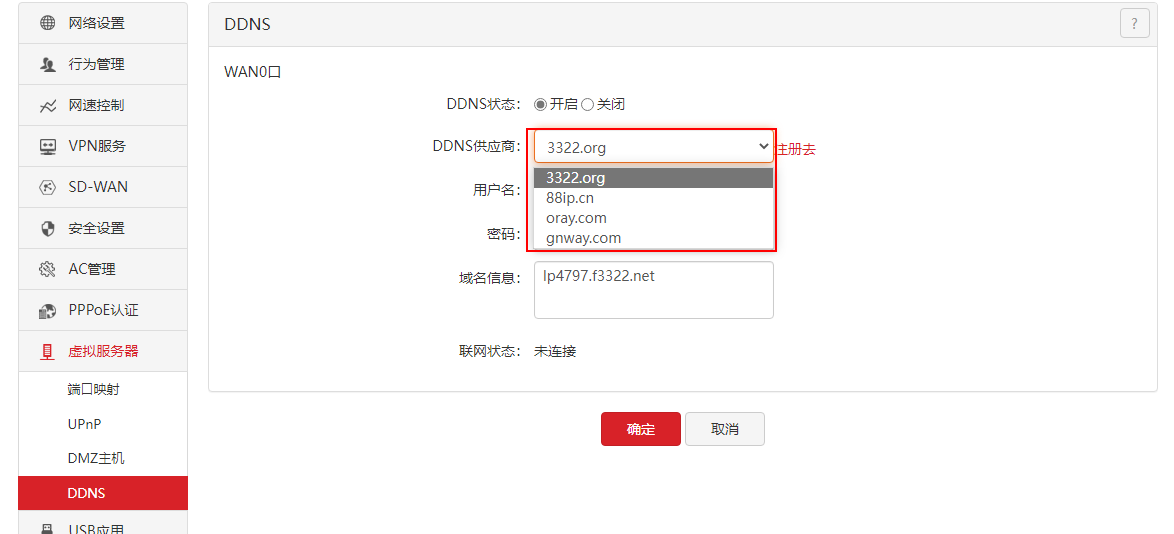The width and height of the screenshot is (1174, 534).
Task: Set DDNS状态 to 关闭
Action: click(588, 105)
